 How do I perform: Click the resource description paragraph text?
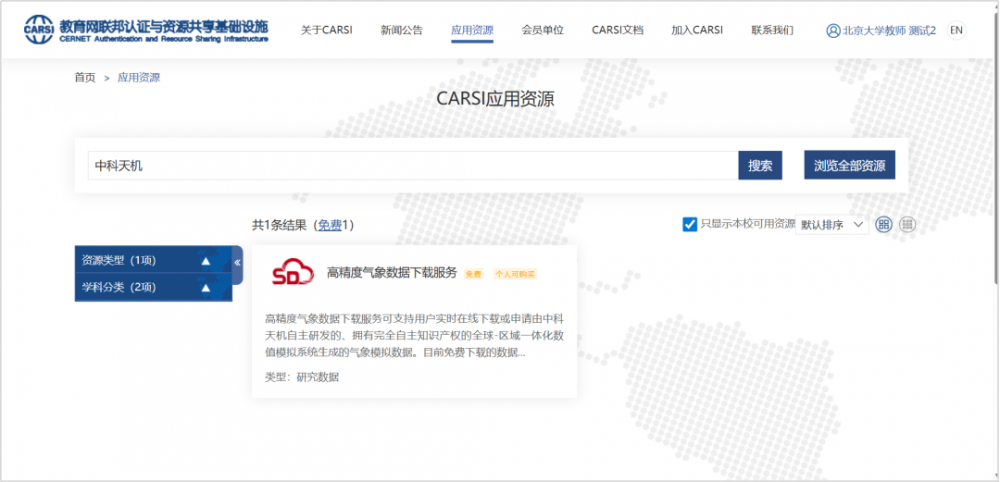[x=413, y=335]
